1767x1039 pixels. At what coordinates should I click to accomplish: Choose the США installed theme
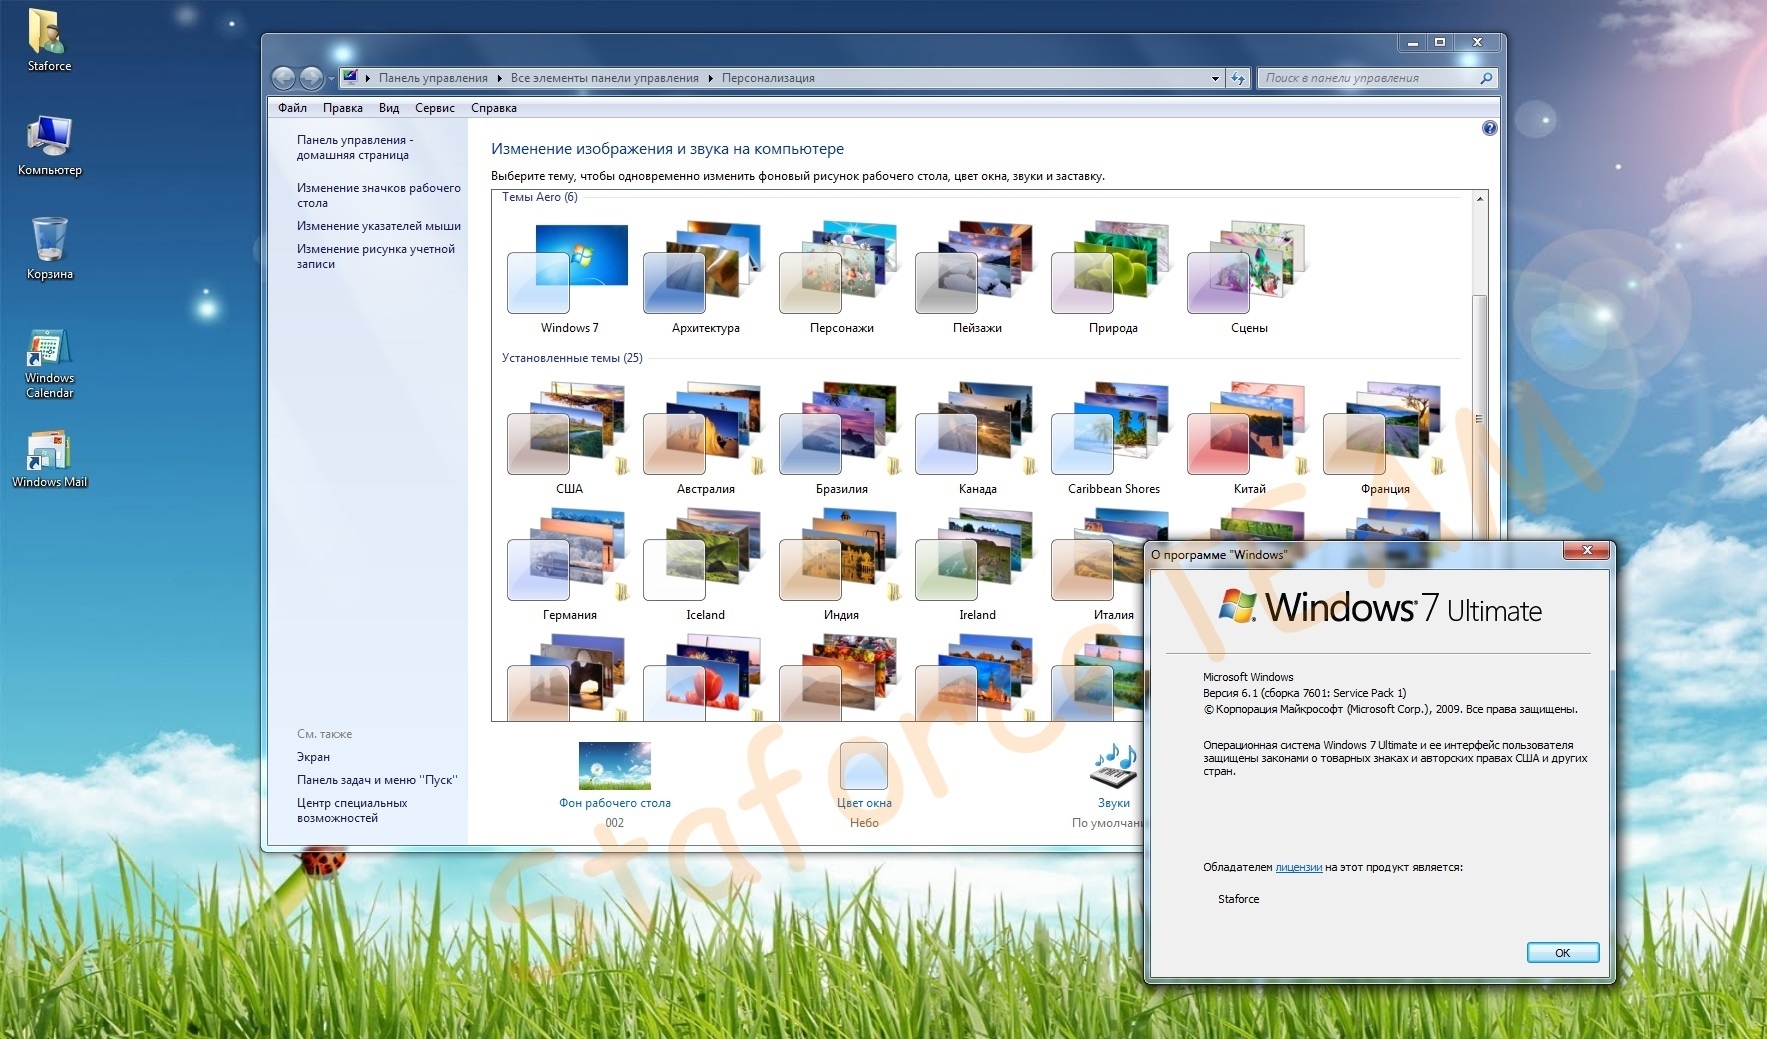(569, 439)
